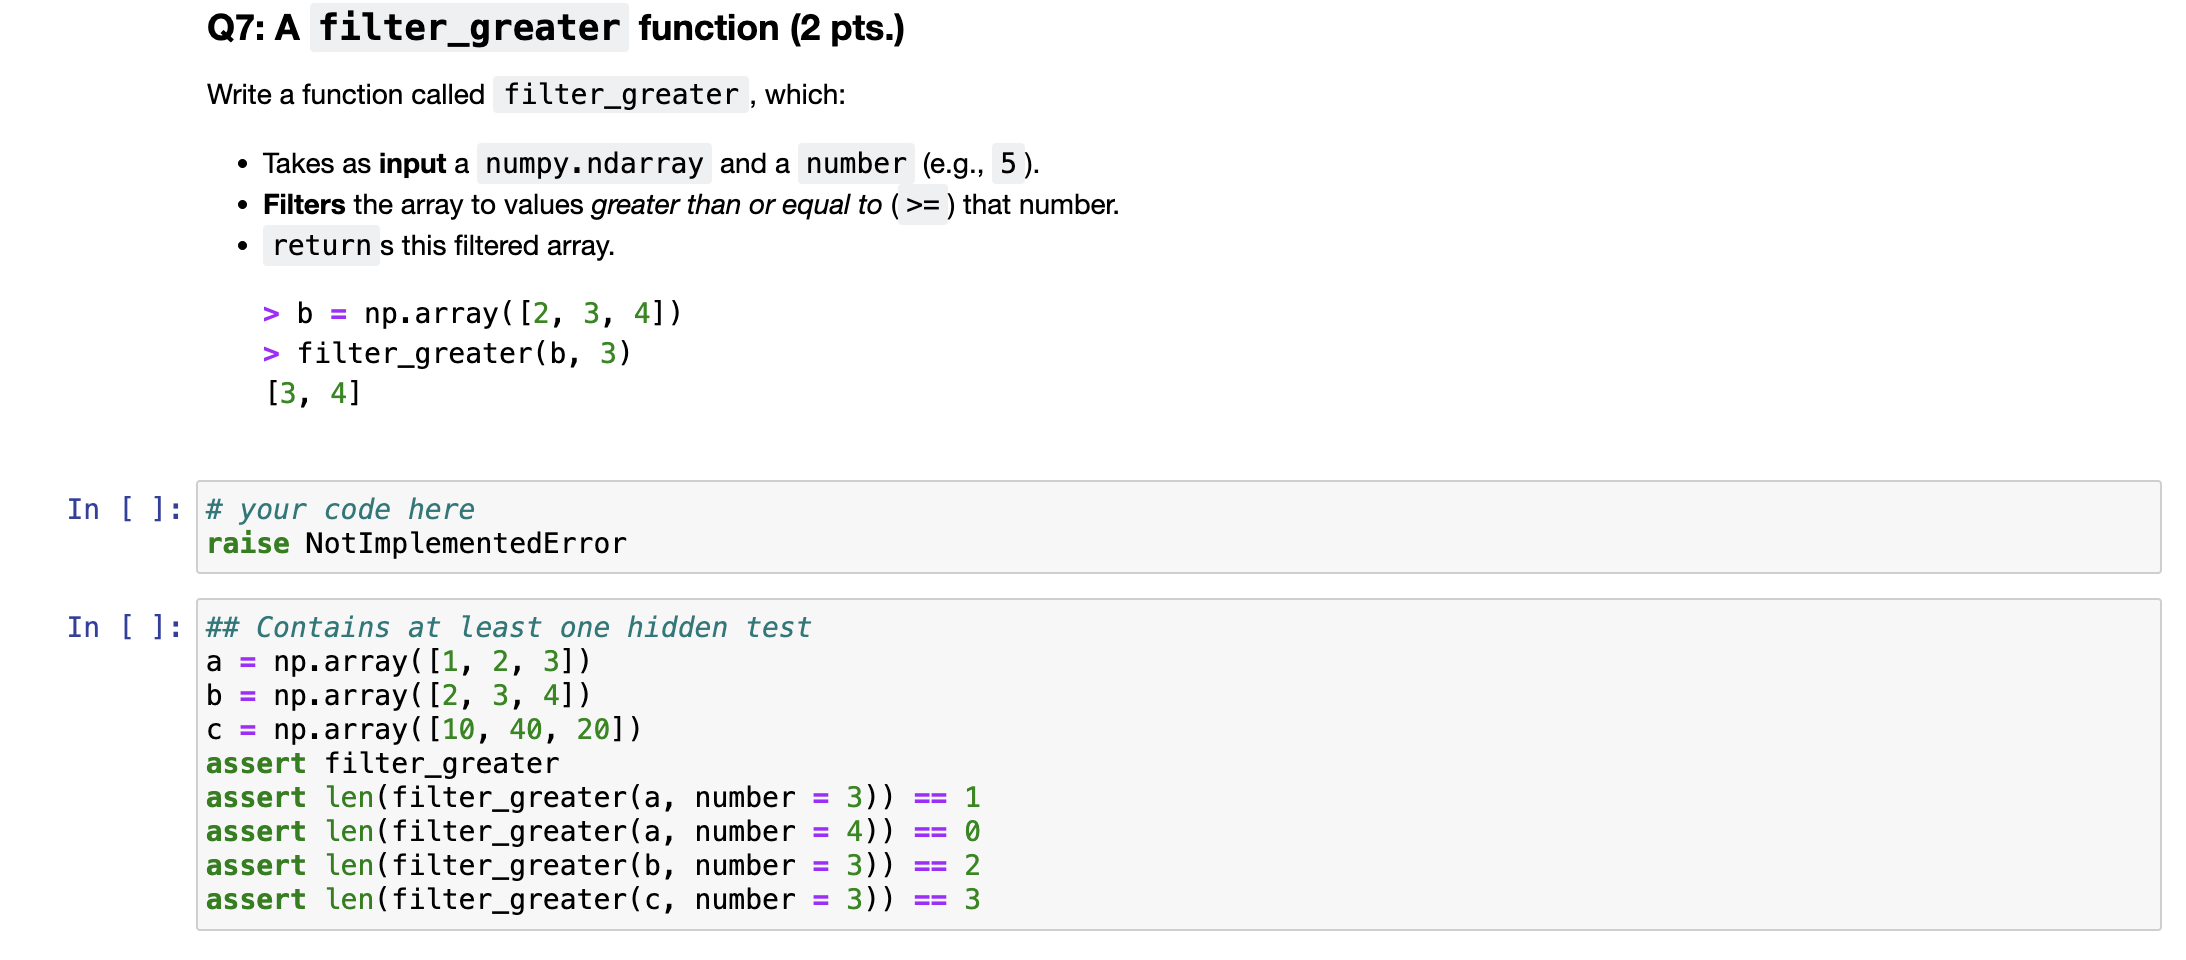Click the test-cell line 'b = np.array([2, 3, 4])'
2186x960 pixels.
(399, 695)
